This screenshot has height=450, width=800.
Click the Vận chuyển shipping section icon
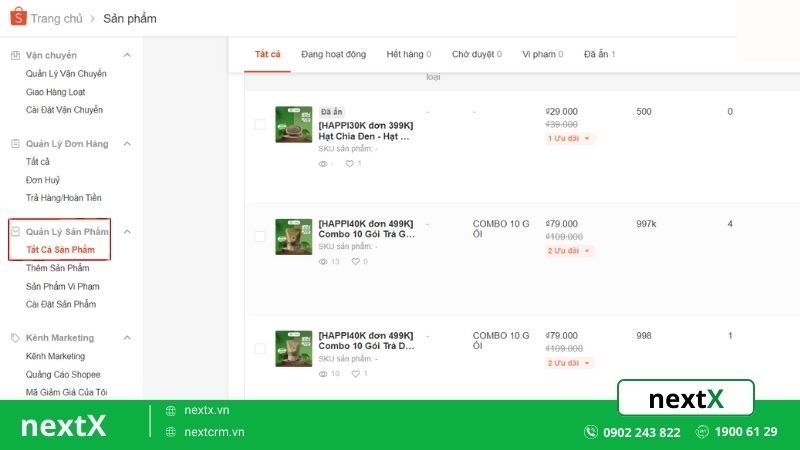coord(15,55)
